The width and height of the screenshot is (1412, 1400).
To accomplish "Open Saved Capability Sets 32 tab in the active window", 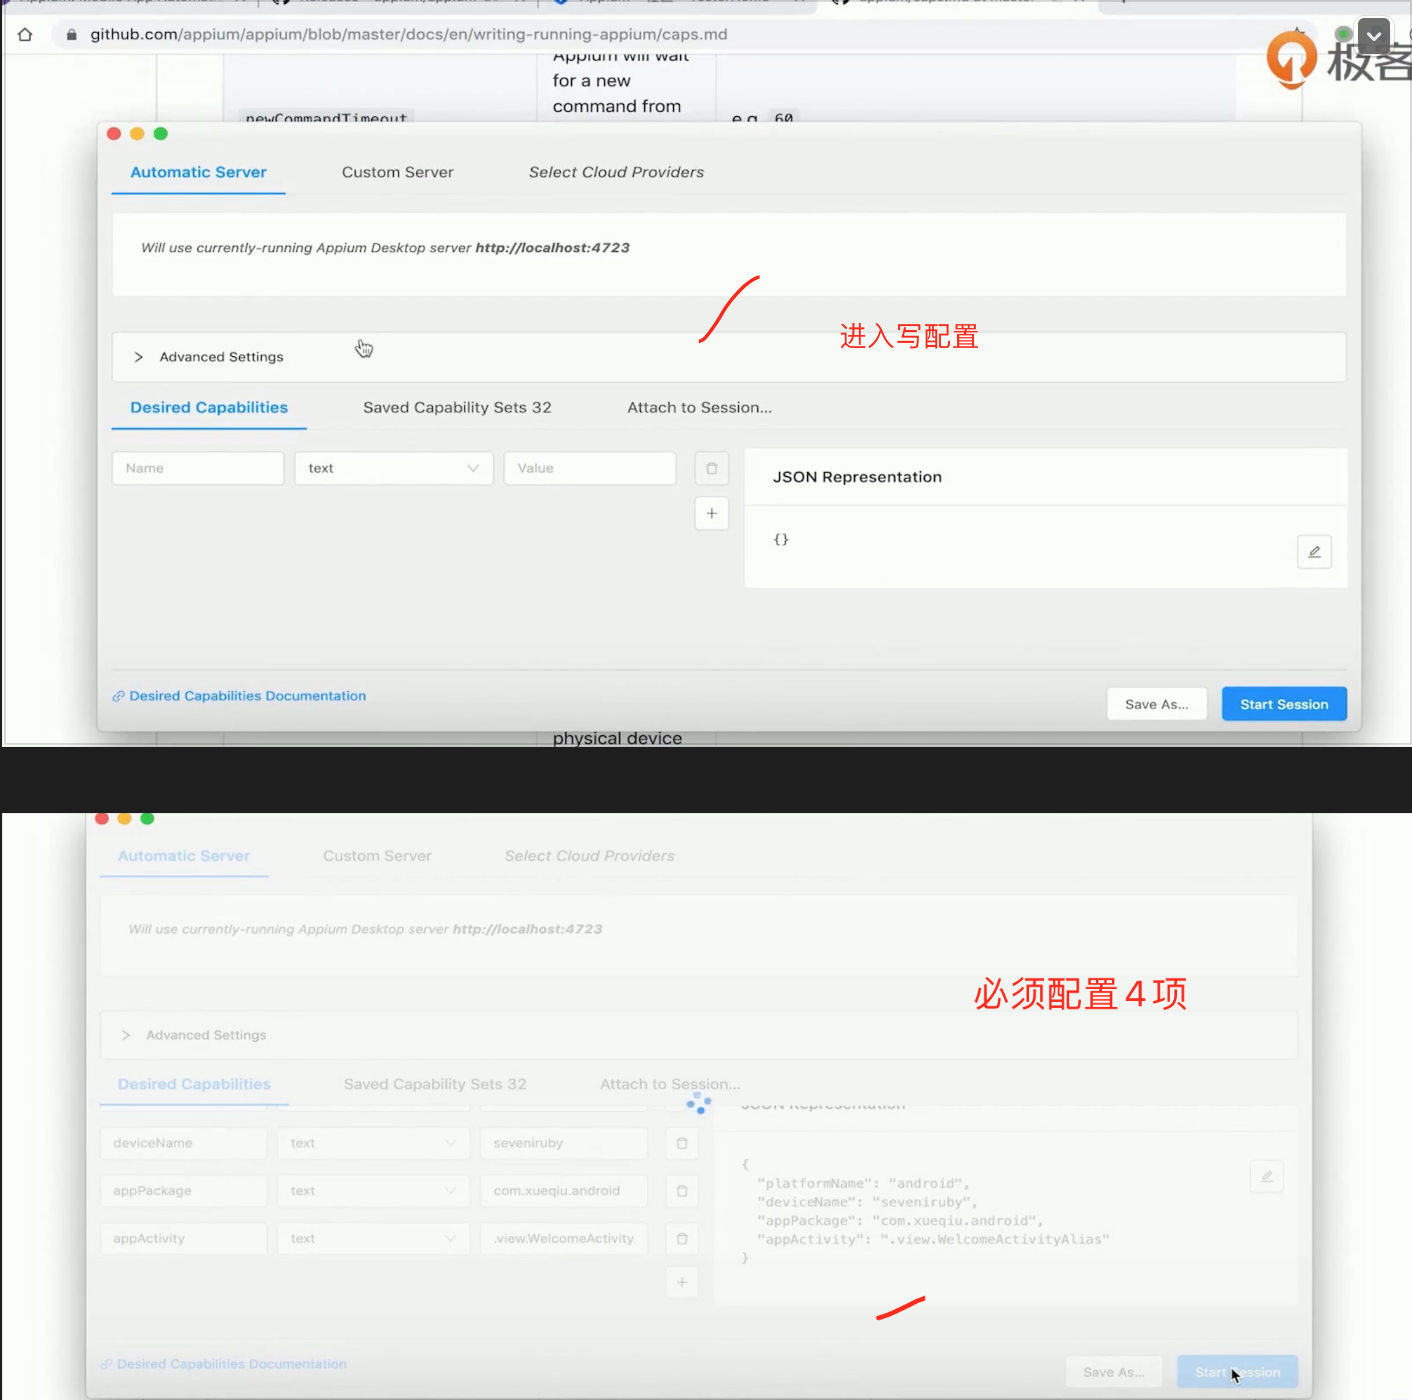I will (x=457, y=408).
